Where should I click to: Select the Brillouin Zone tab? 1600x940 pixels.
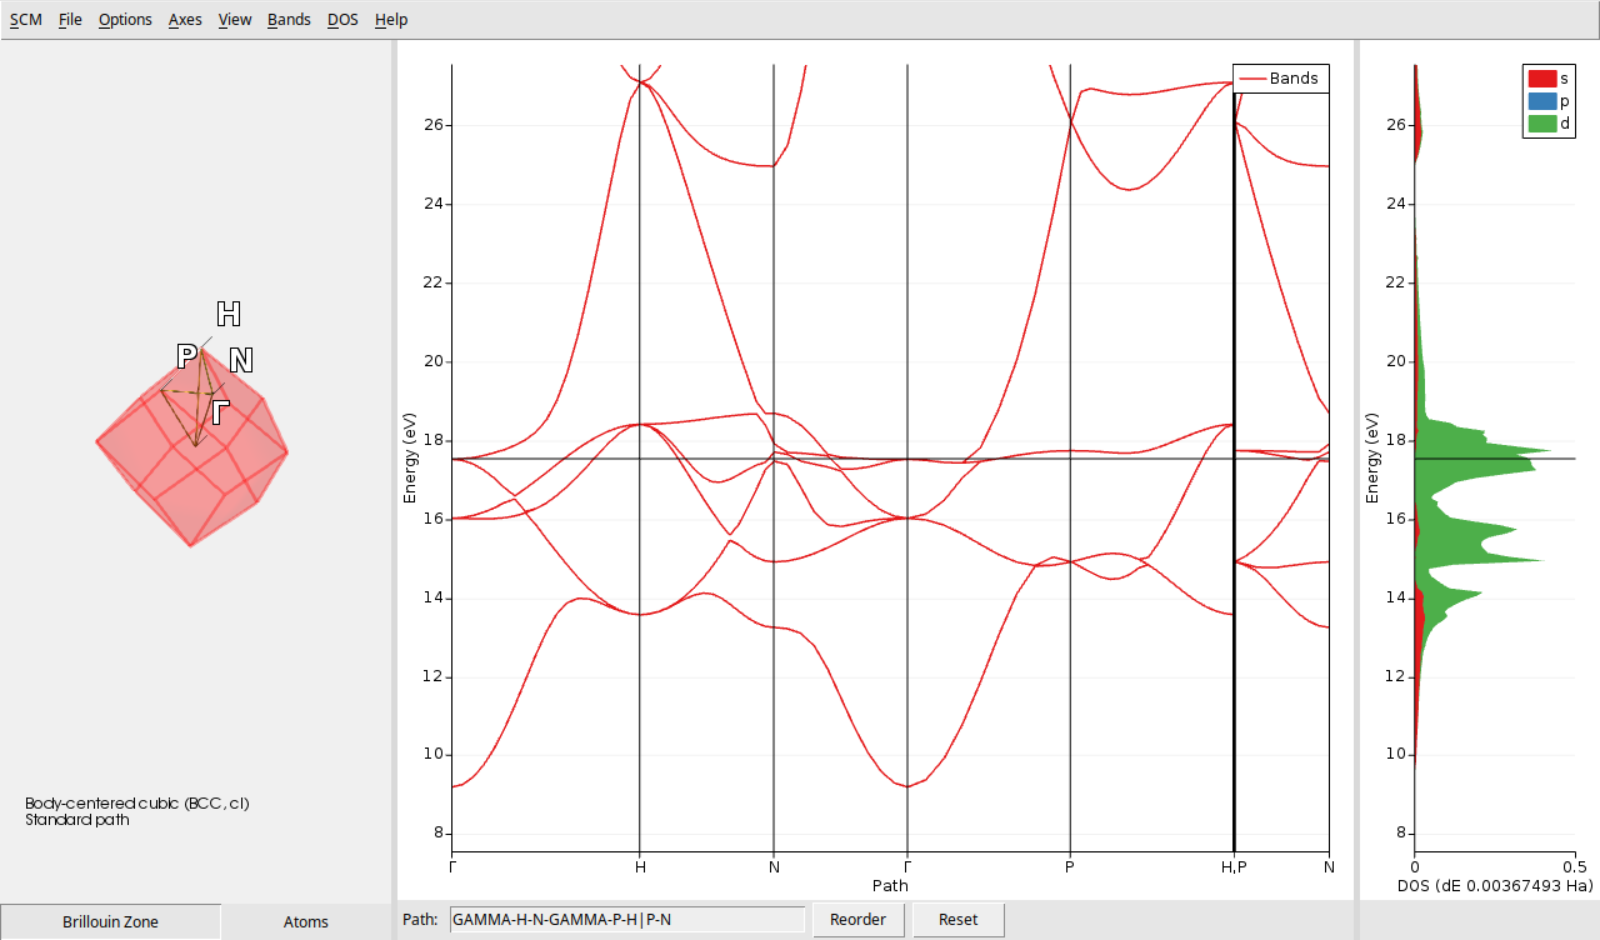pyautogui.click(x=110, y=921)
